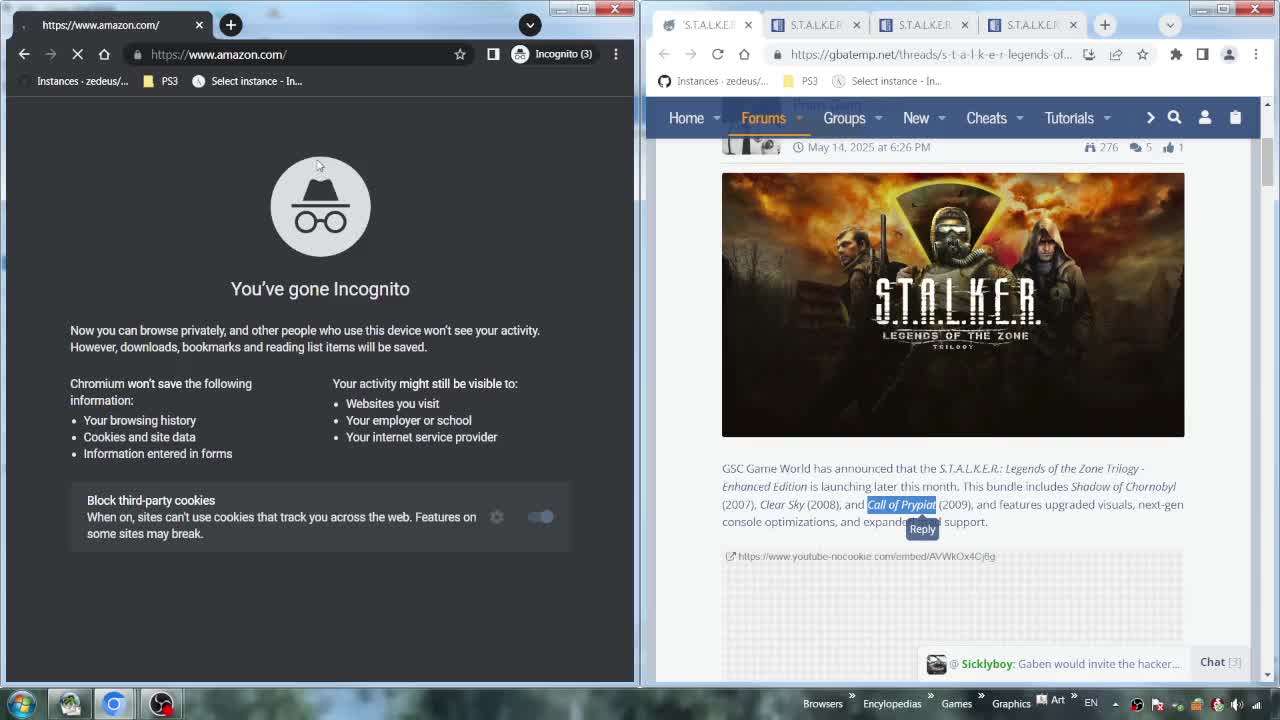Switch to second S.T.A.L.K.E.R. tab
1280x720 pixels.
click(817, 25)
